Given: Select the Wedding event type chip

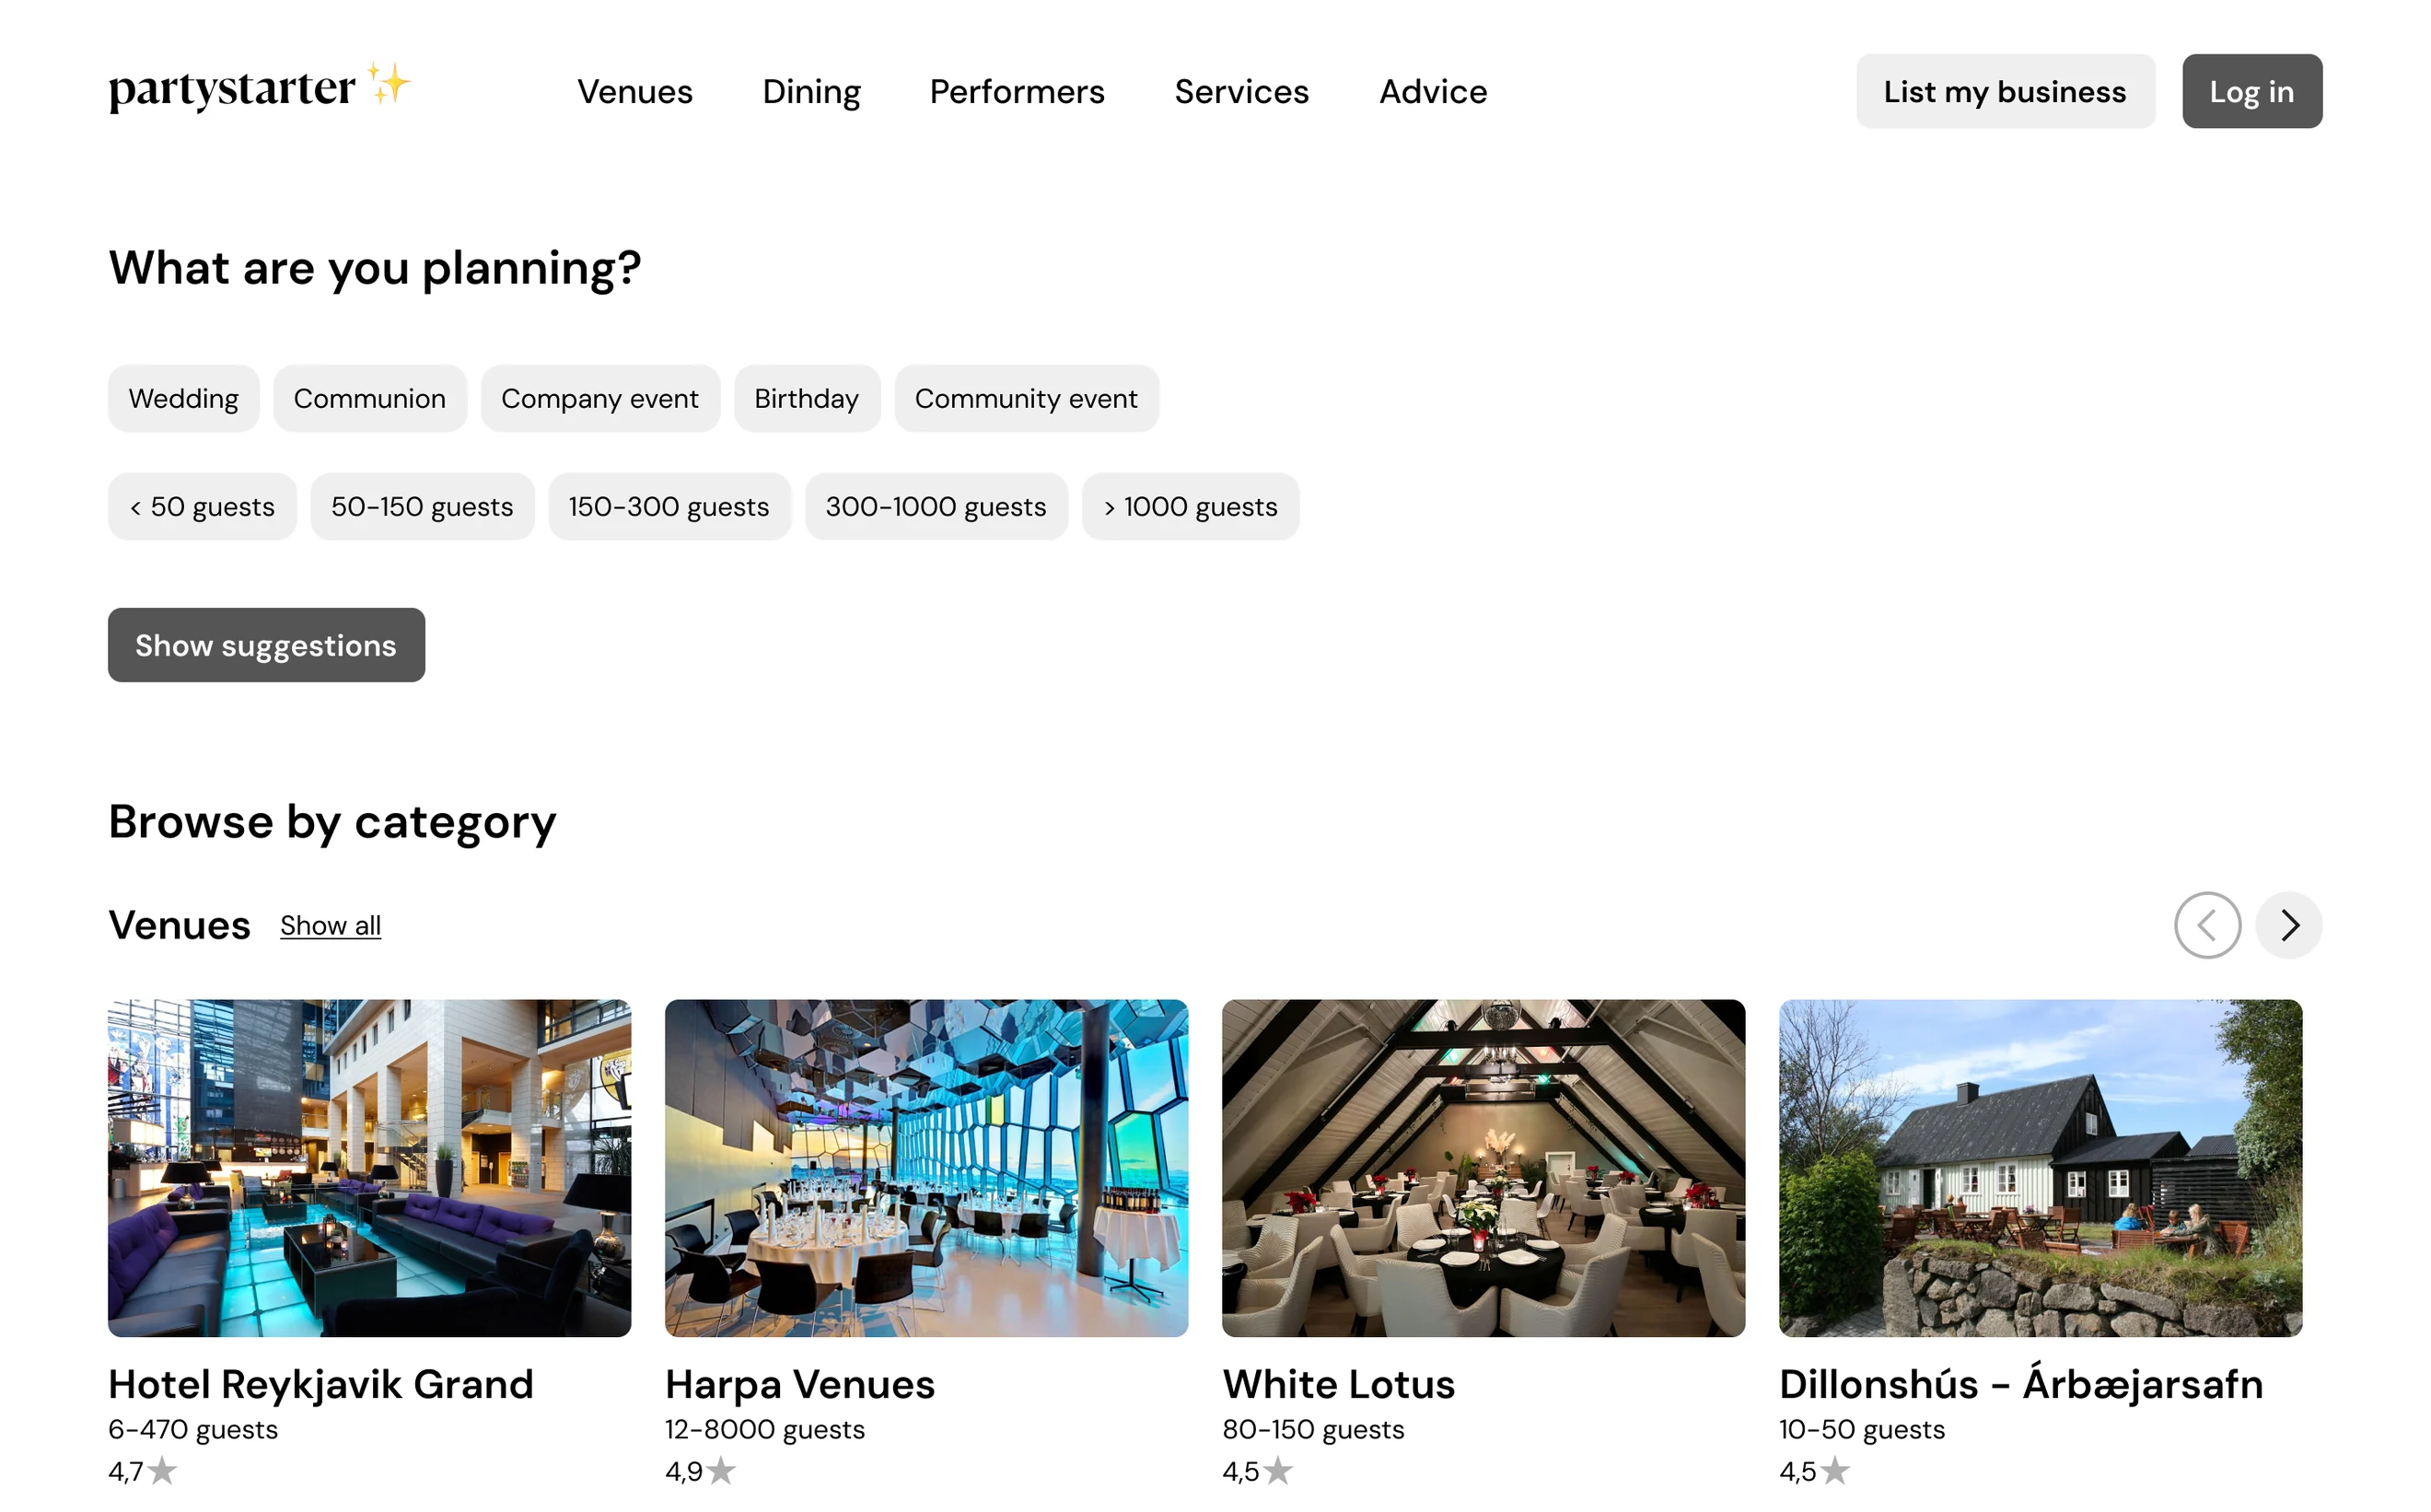Looking at the screenshot, I should [x=184, y=398].
